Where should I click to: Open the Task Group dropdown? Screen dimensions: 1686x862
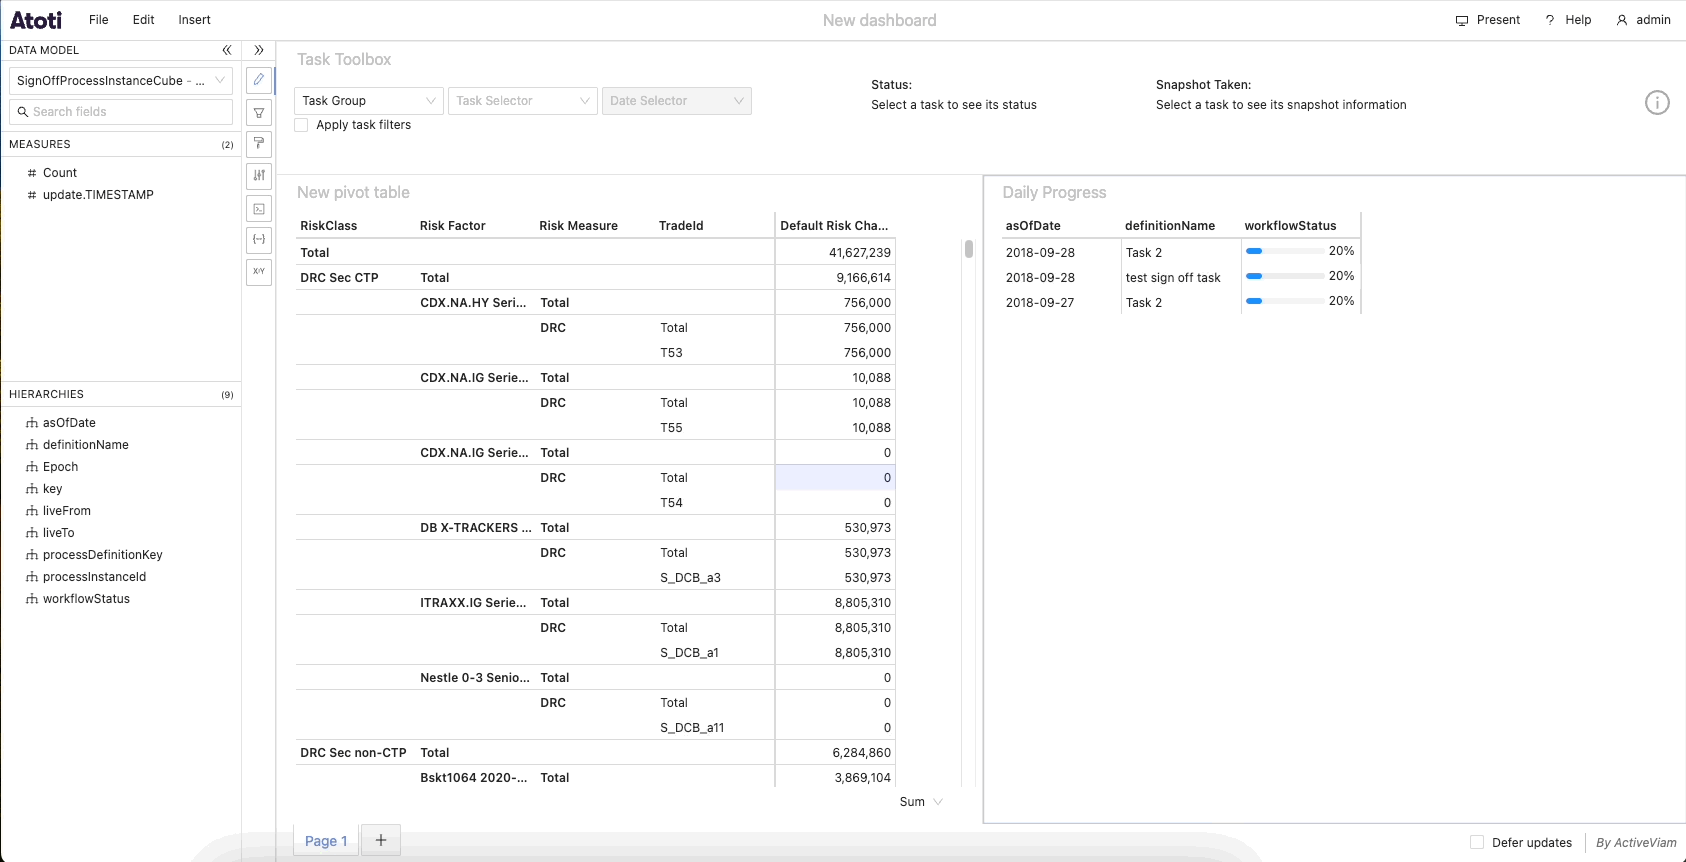[x=369, y=101]
